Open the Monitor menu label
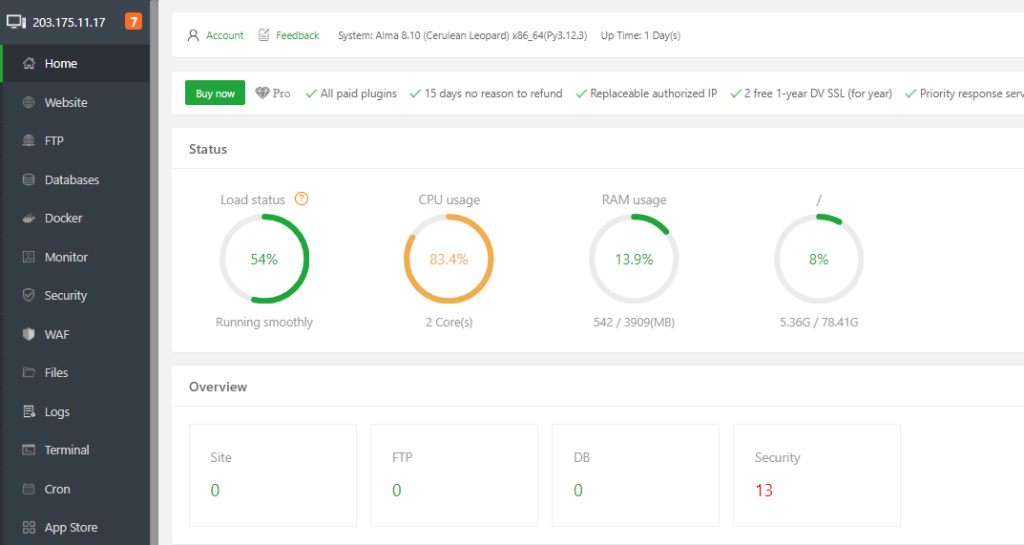1024x545 pixels. click(x=66, y=257)
